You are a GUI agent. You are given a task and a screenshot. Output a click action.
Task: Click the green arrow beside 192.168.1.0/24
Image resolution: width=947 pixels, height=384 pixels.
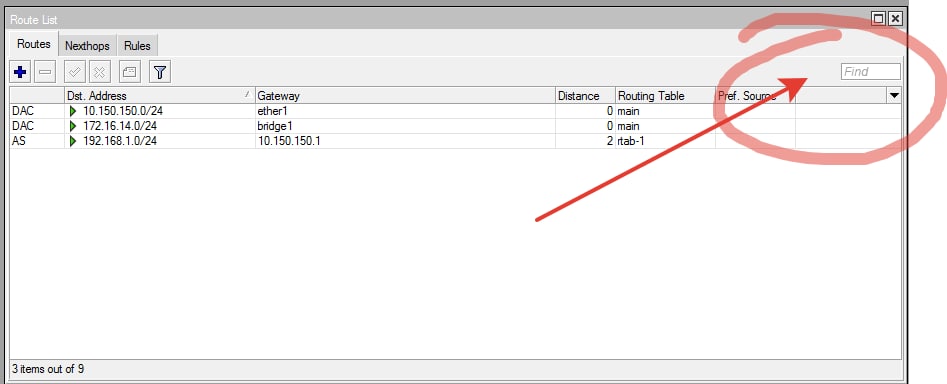pos(73,141)
